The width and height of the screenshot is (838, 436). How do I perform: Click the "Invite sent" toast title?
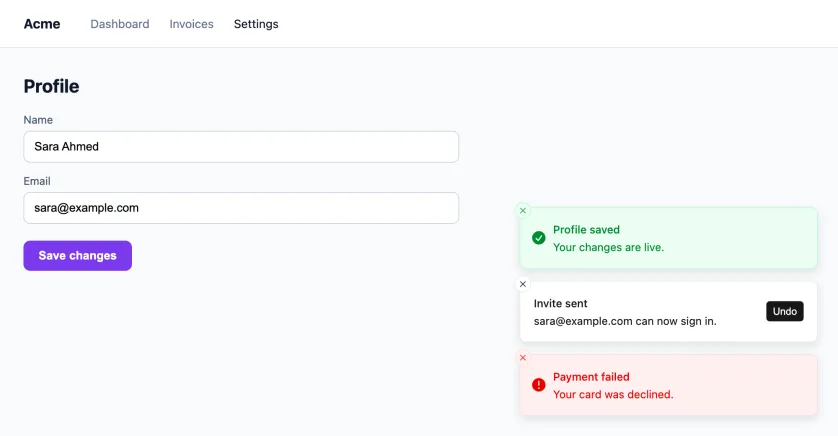coord(560,303)
